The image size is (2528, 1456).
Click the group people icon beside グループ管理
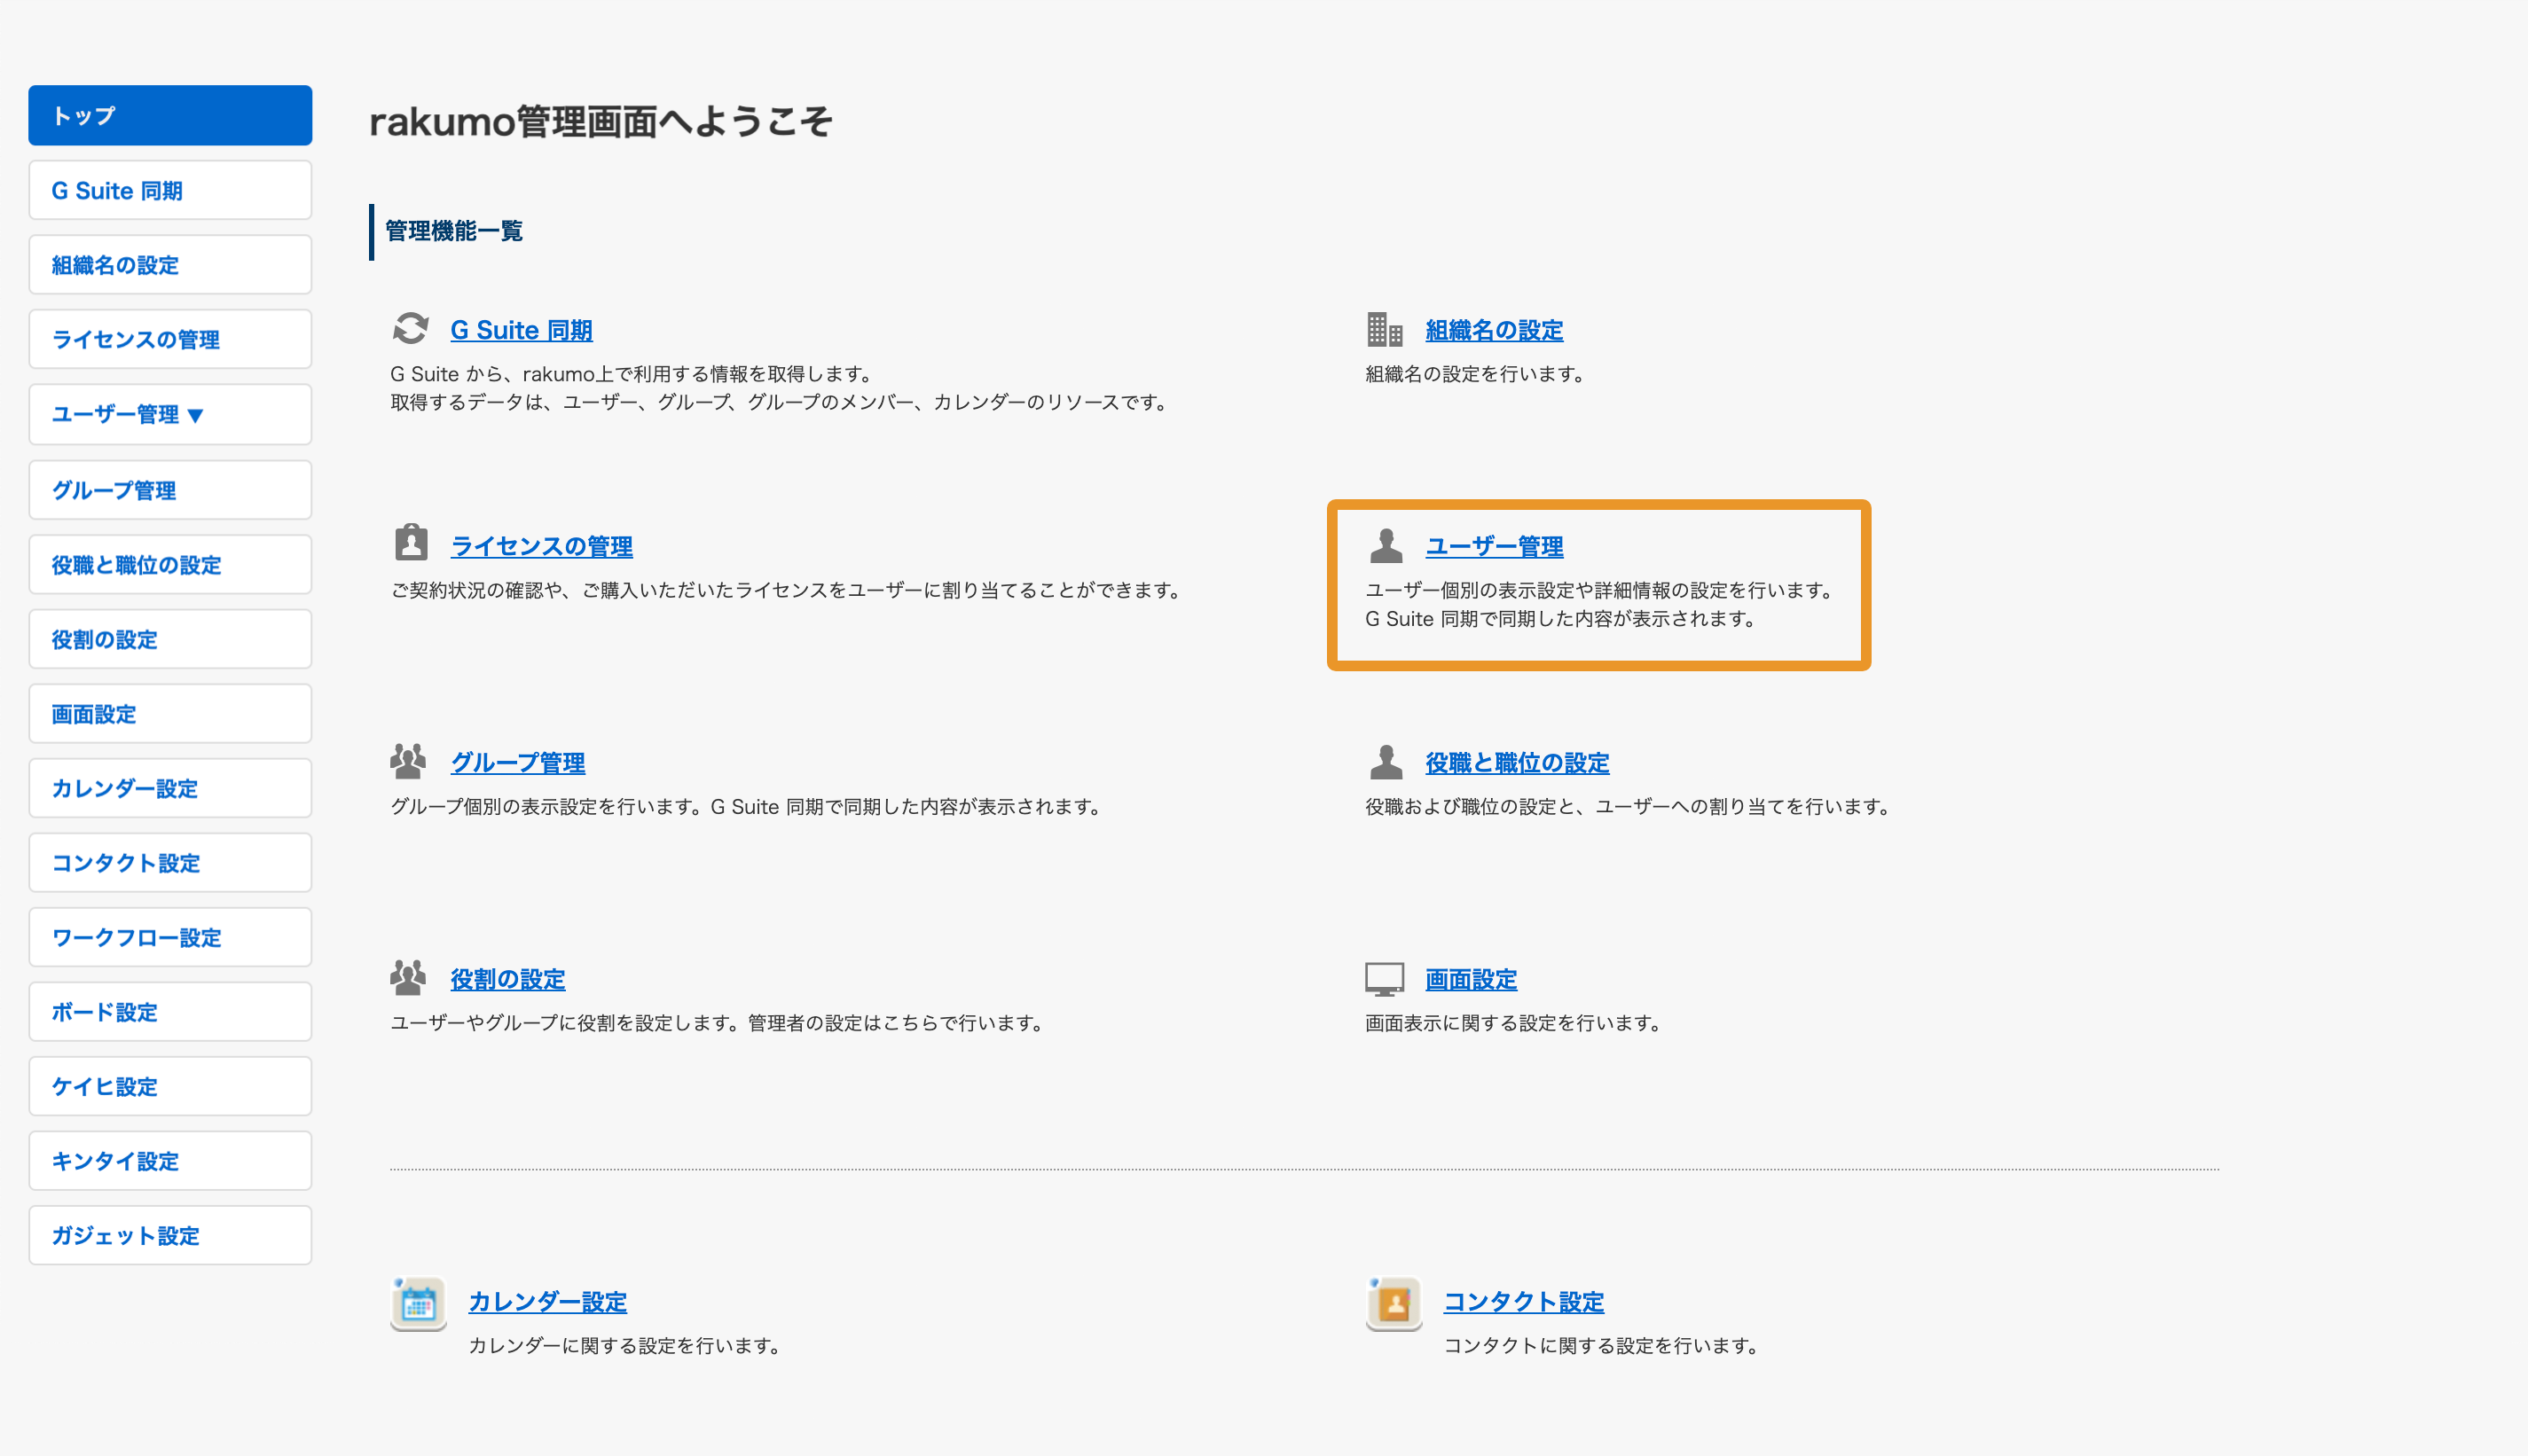pyautogui.click(x=408, y=761)
